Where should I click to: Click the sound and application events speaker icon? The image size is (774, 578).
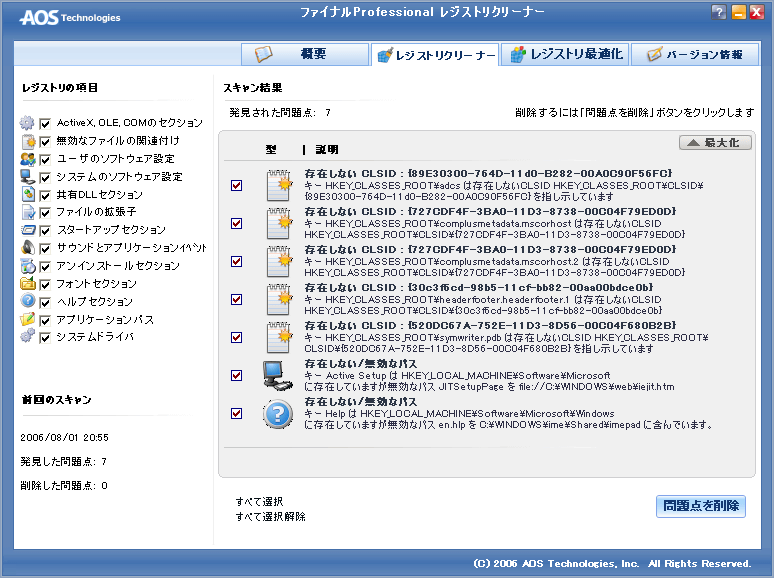pos(28,248)
